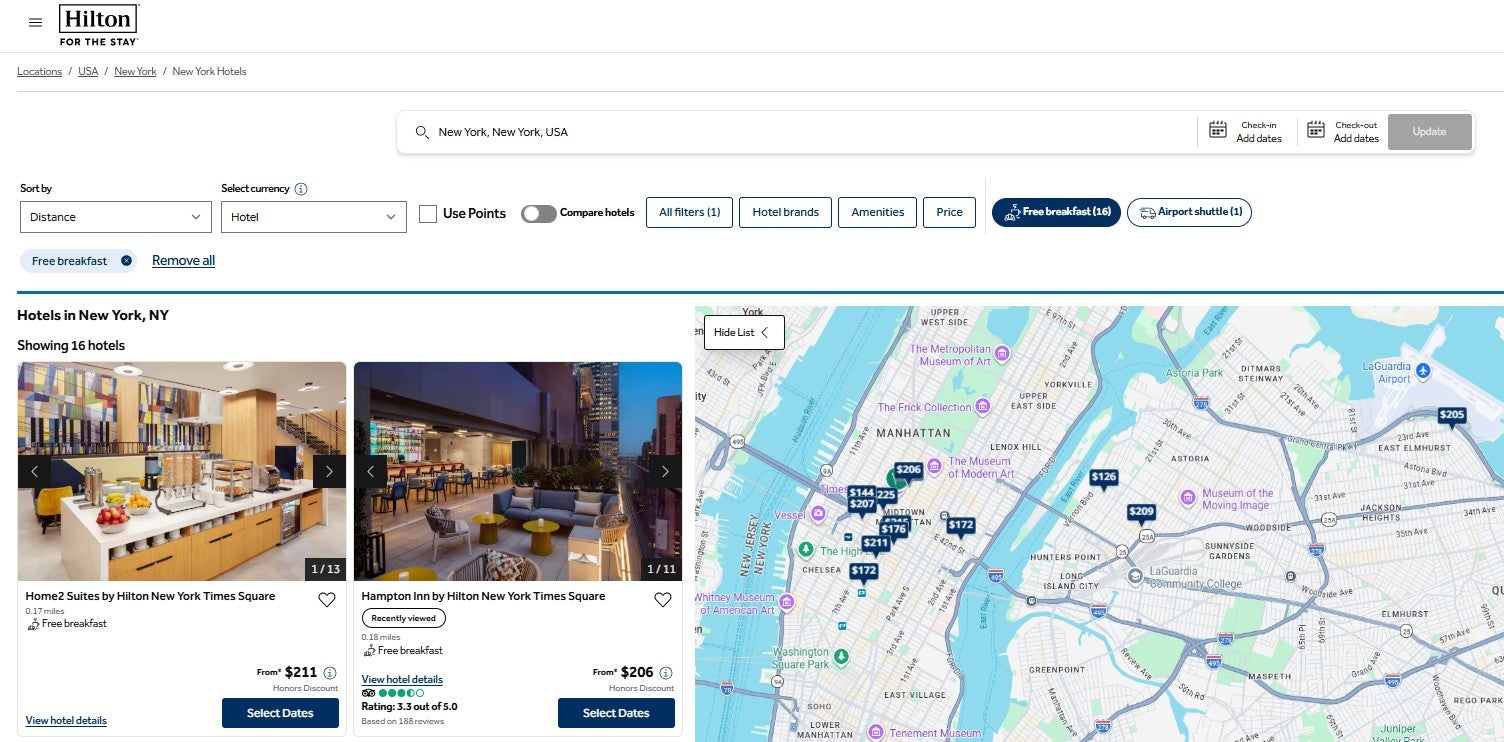Image resolution: width=1504 pixels, height=742 pixels.
Task: Click the Whitney Museum of American Art pin
Action: pos(786,602)
